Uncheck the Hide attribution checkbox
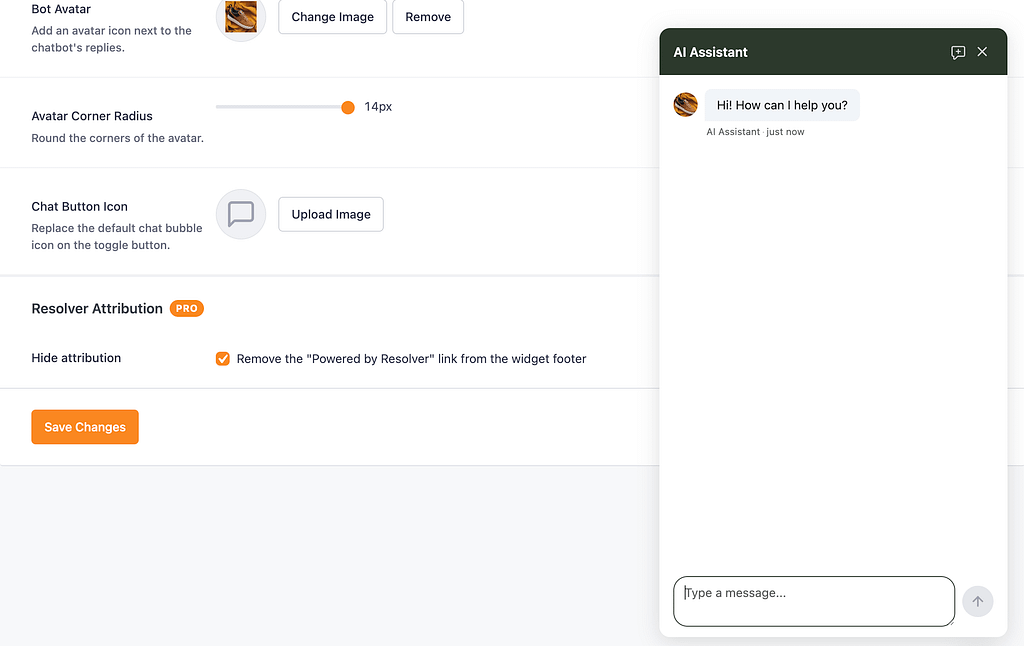The image size is (1024, 646). click(223, 359)
